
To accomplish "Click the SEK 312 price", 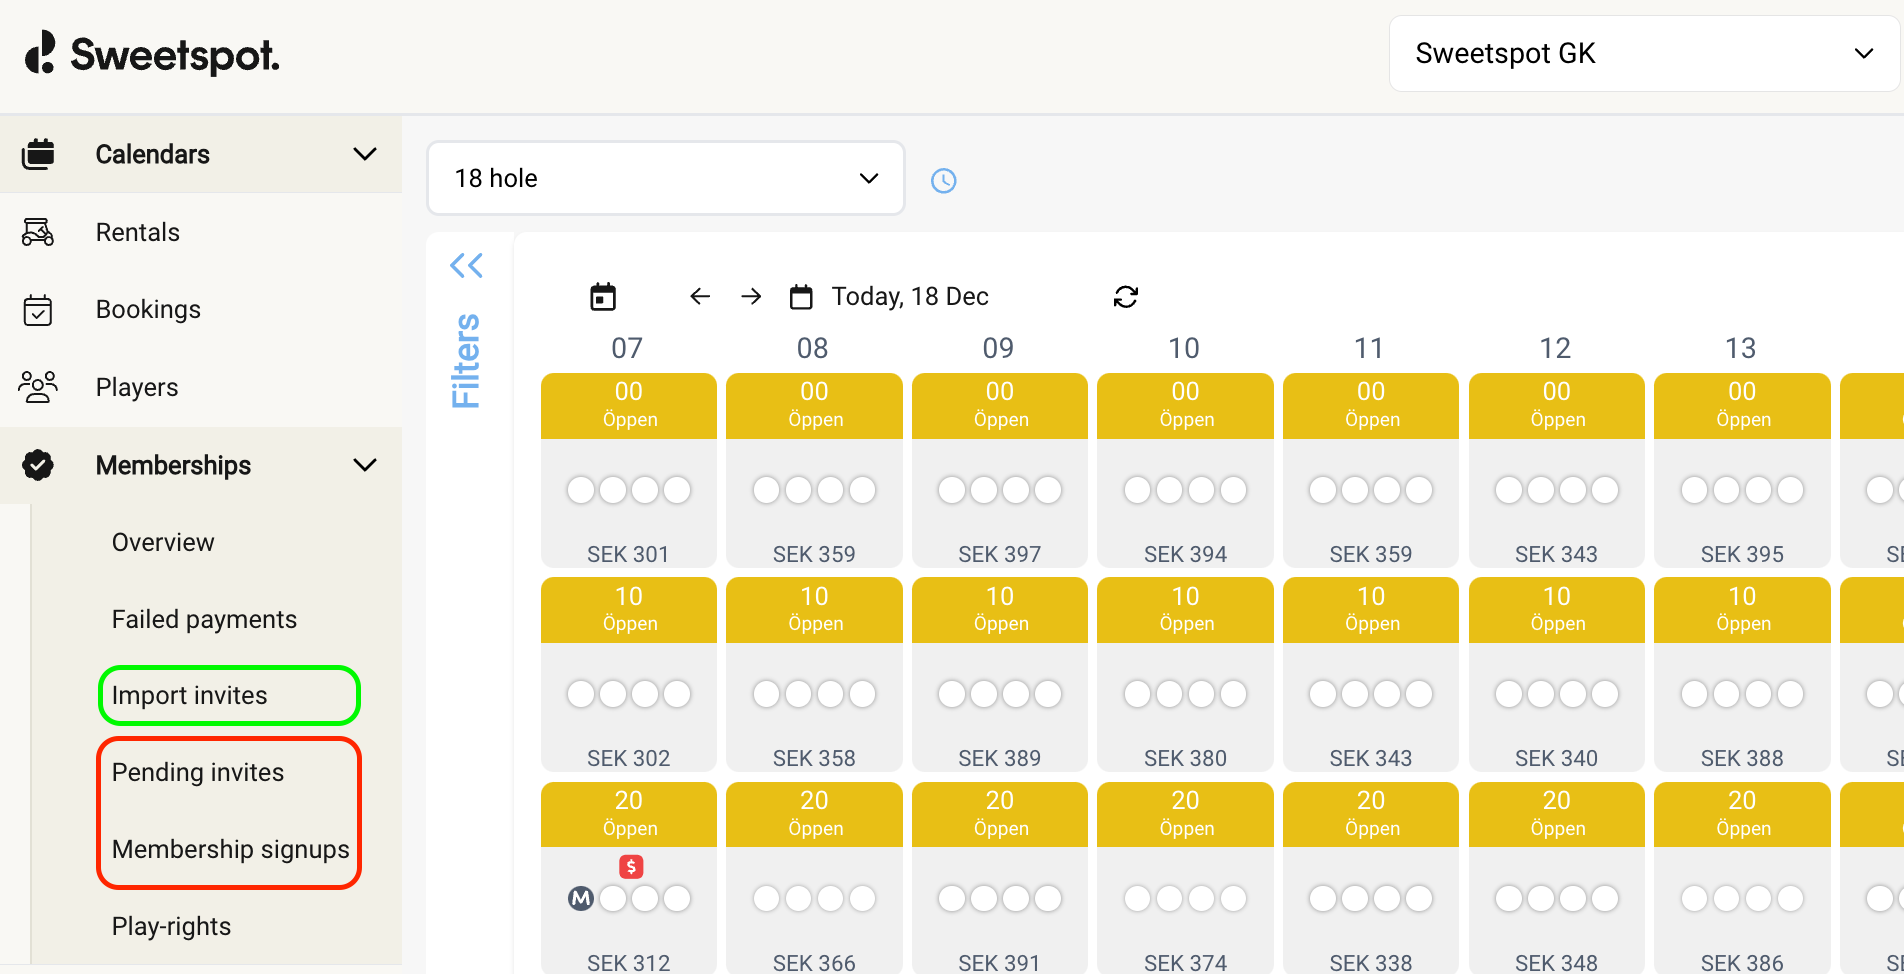I will click(x=628, y=962).
